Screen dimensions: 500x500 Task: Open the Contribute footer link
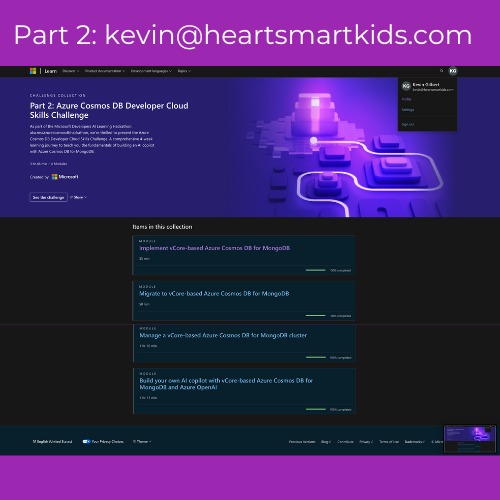coord(345,442)
